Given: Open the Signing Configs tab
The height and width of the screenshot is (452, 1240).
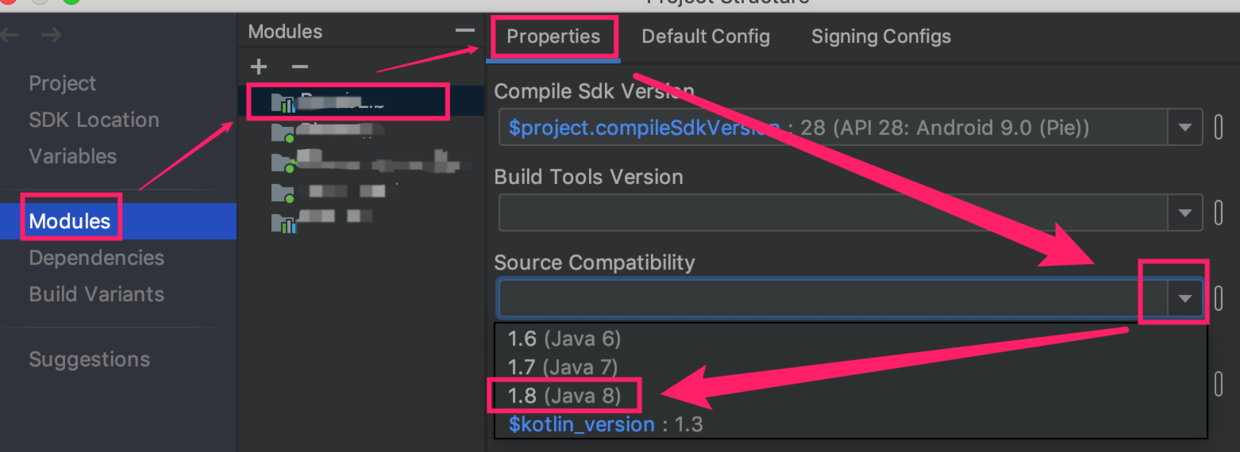Looking at the screenshot, I should (881, 37).
